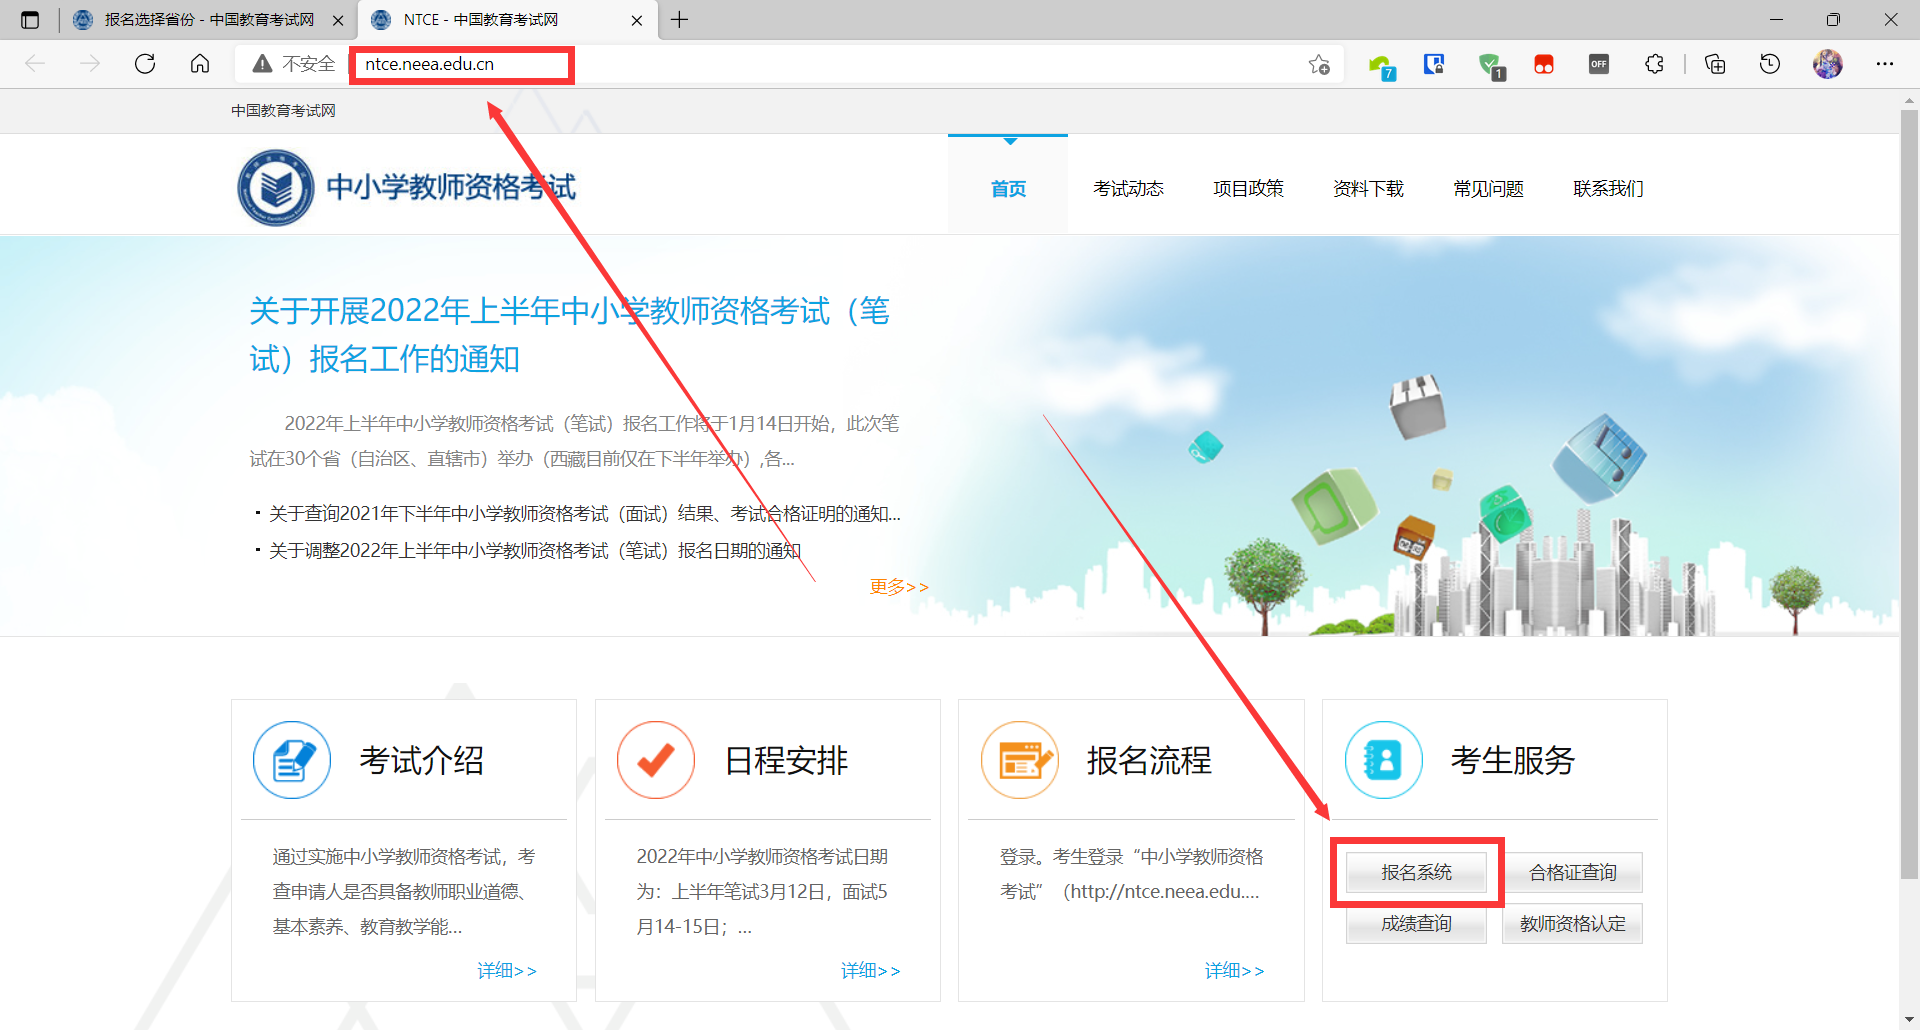The image size is (1920, 1030).
Task: Click the 日程安排 checkmark icon
Action: point(656,760)
